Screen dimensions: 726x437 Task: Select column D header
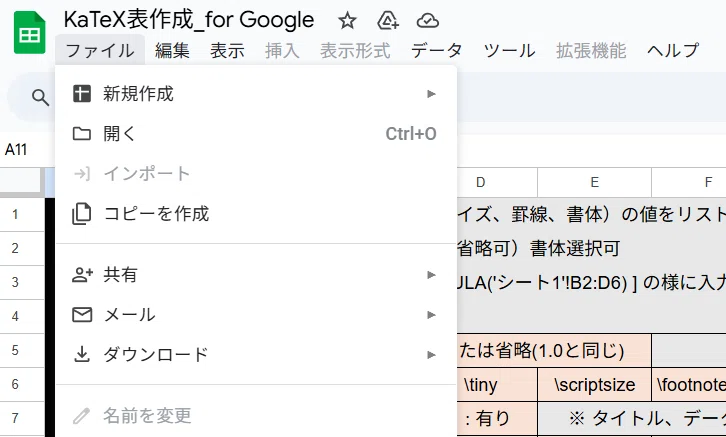point(497,182)
